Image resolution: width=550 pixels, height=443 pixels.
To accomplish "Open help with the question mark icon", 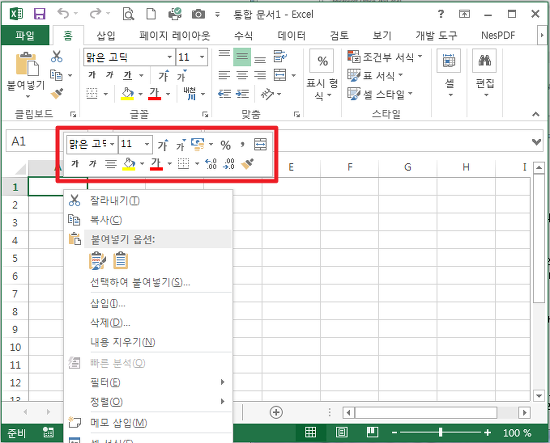I will tap(441, 14).
